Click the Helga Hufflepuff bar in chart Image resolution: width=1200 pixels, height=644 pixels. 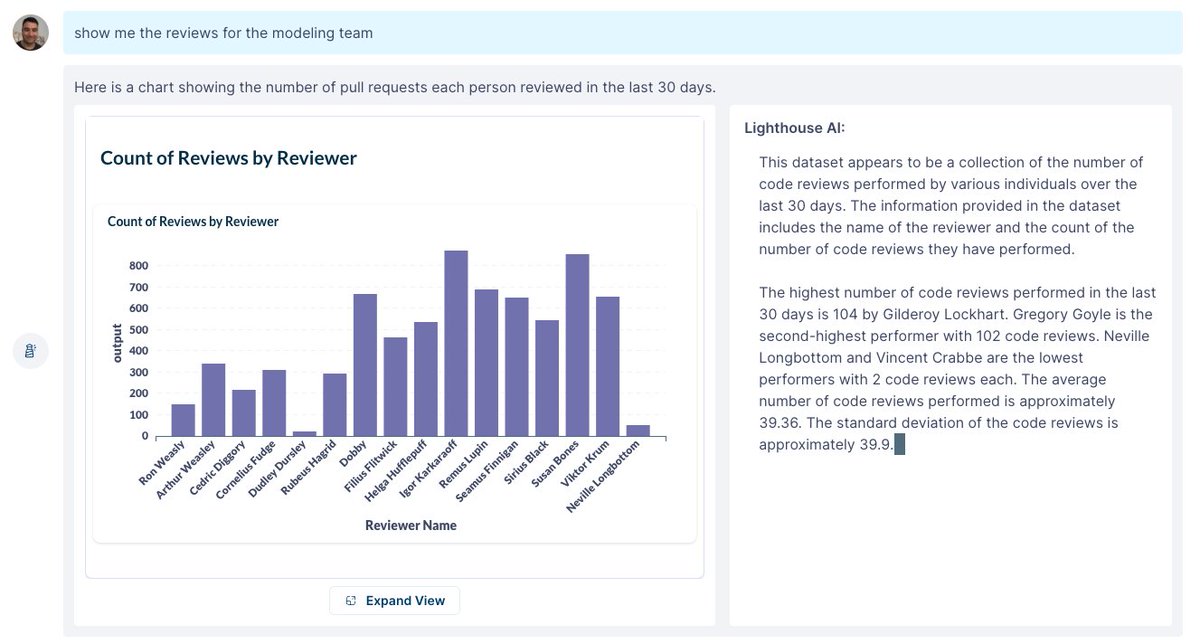[426, 379]
